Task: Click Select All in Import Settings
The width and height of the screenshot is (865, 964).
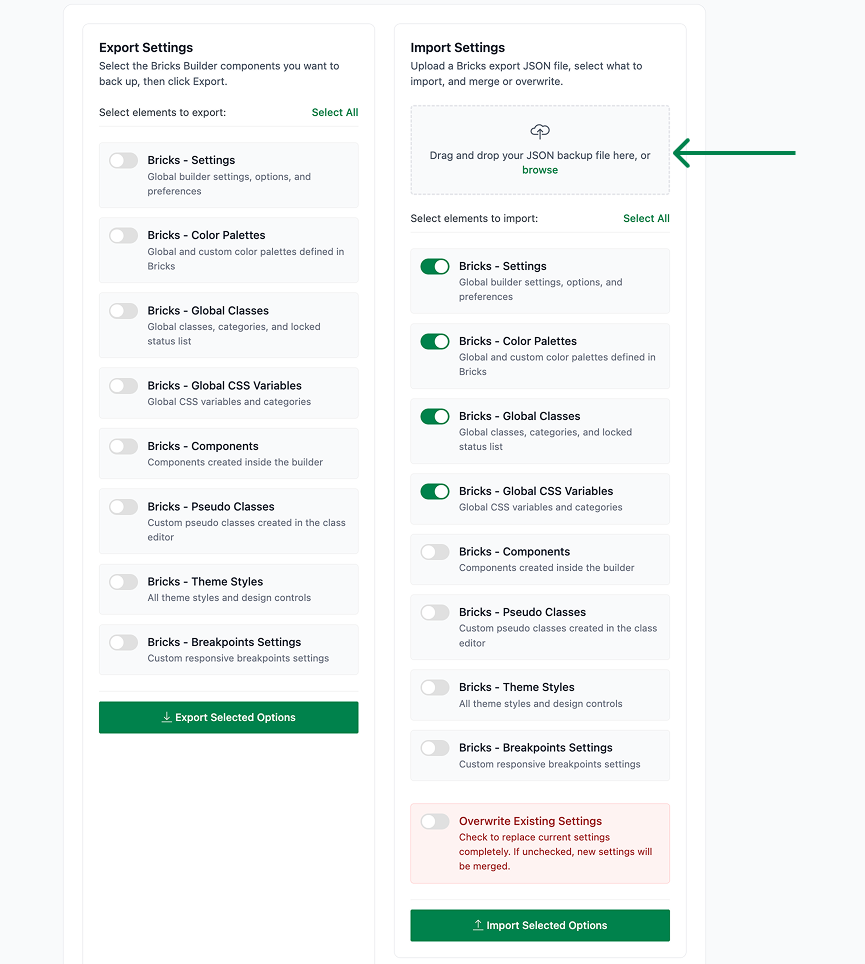Action: [646, 218]
